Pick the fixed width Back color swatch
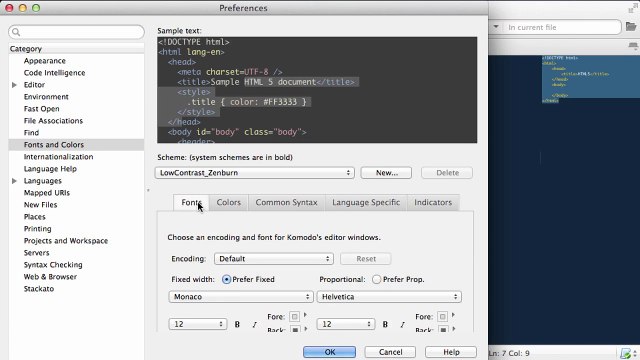This screenshot has height=360, width=640. coord(295,329)
